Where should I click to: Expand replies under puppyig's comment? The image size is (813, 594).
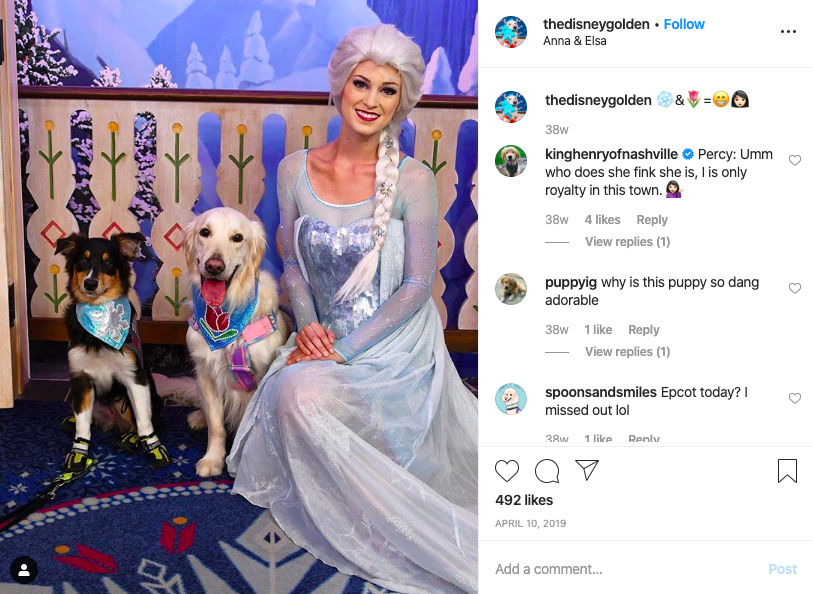tap(627, 351)
